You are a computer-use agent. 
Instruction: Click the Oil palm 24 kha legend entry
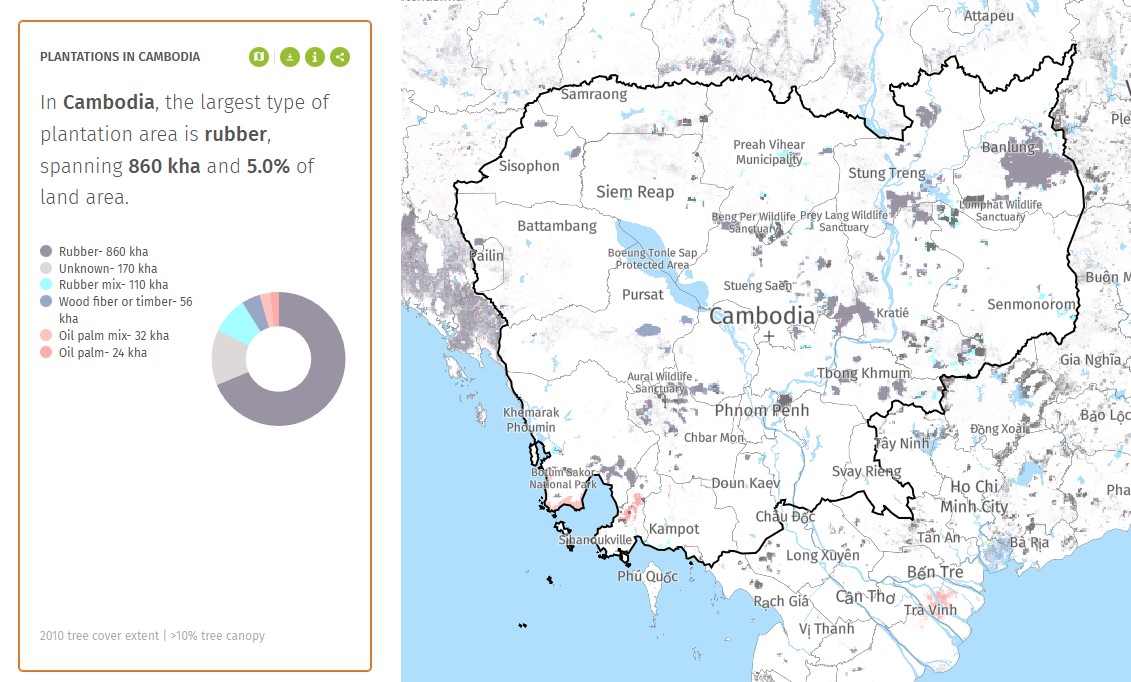click(102, 353)
